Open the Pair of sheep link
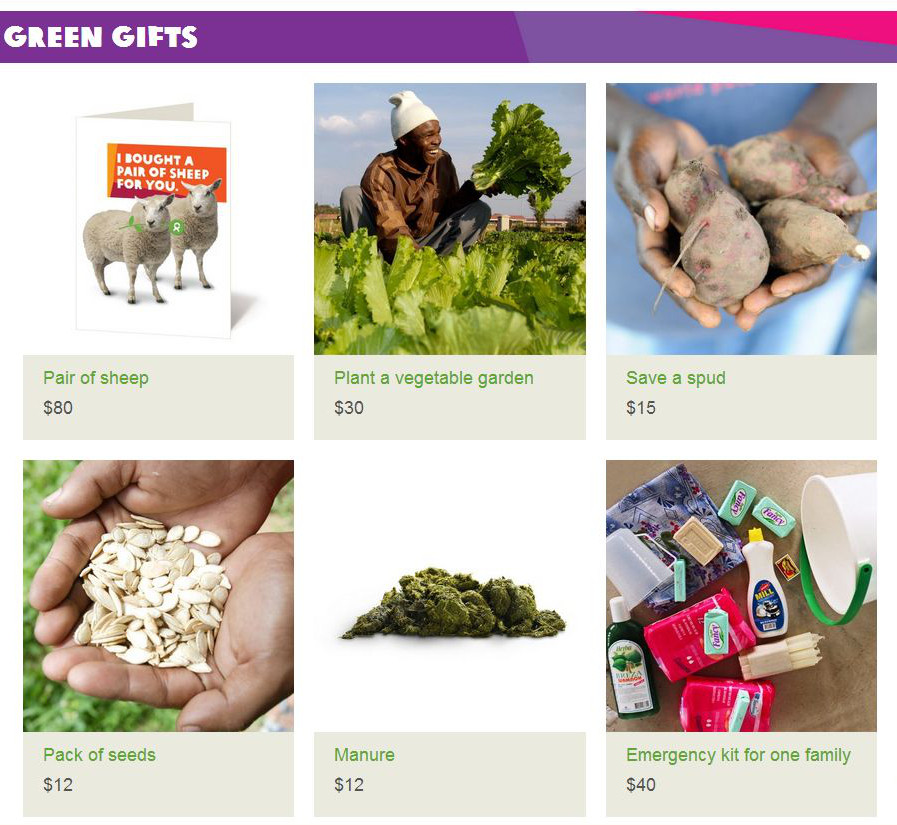 [96, 378]
